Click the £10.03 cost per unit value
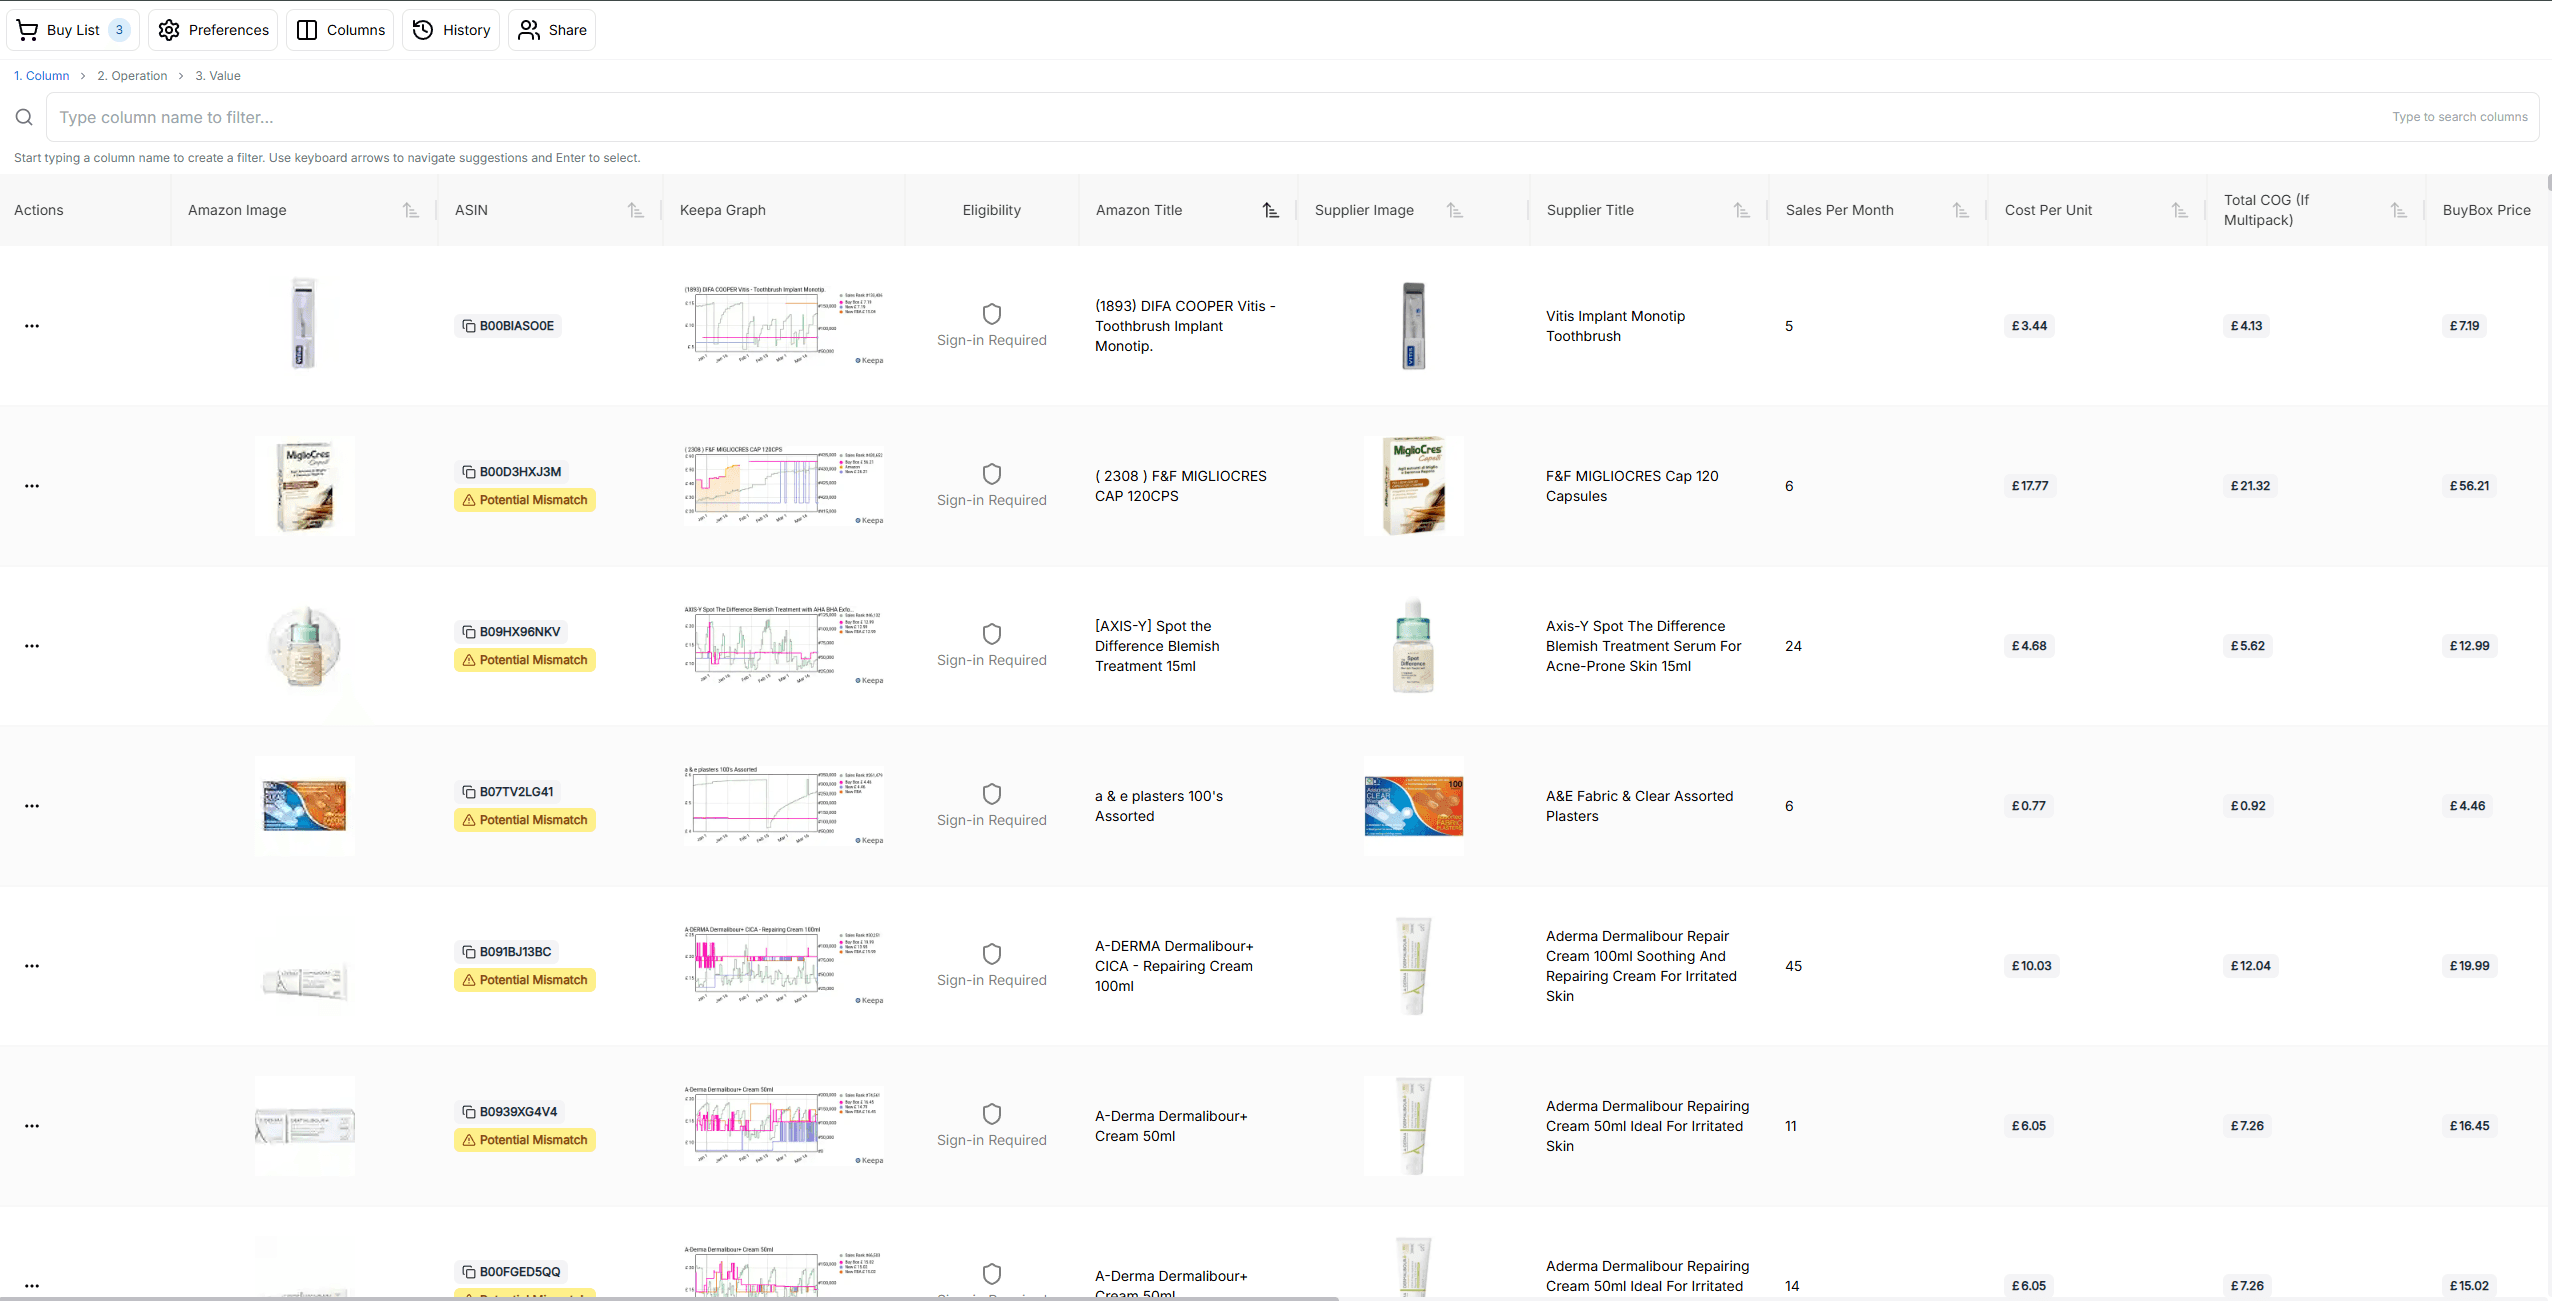The width and height of the screenshot is (2552, 1301). coord(2031,966)
